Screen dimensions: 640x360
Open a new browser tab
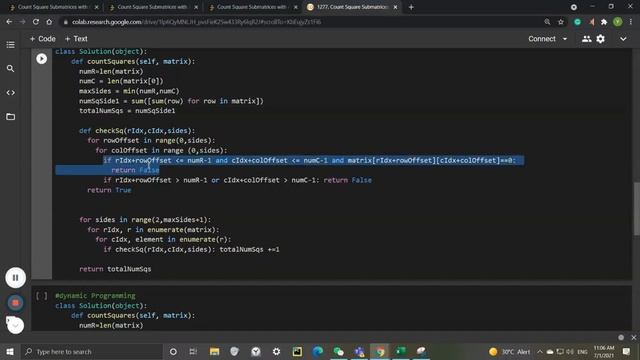(x=411, y=7)
